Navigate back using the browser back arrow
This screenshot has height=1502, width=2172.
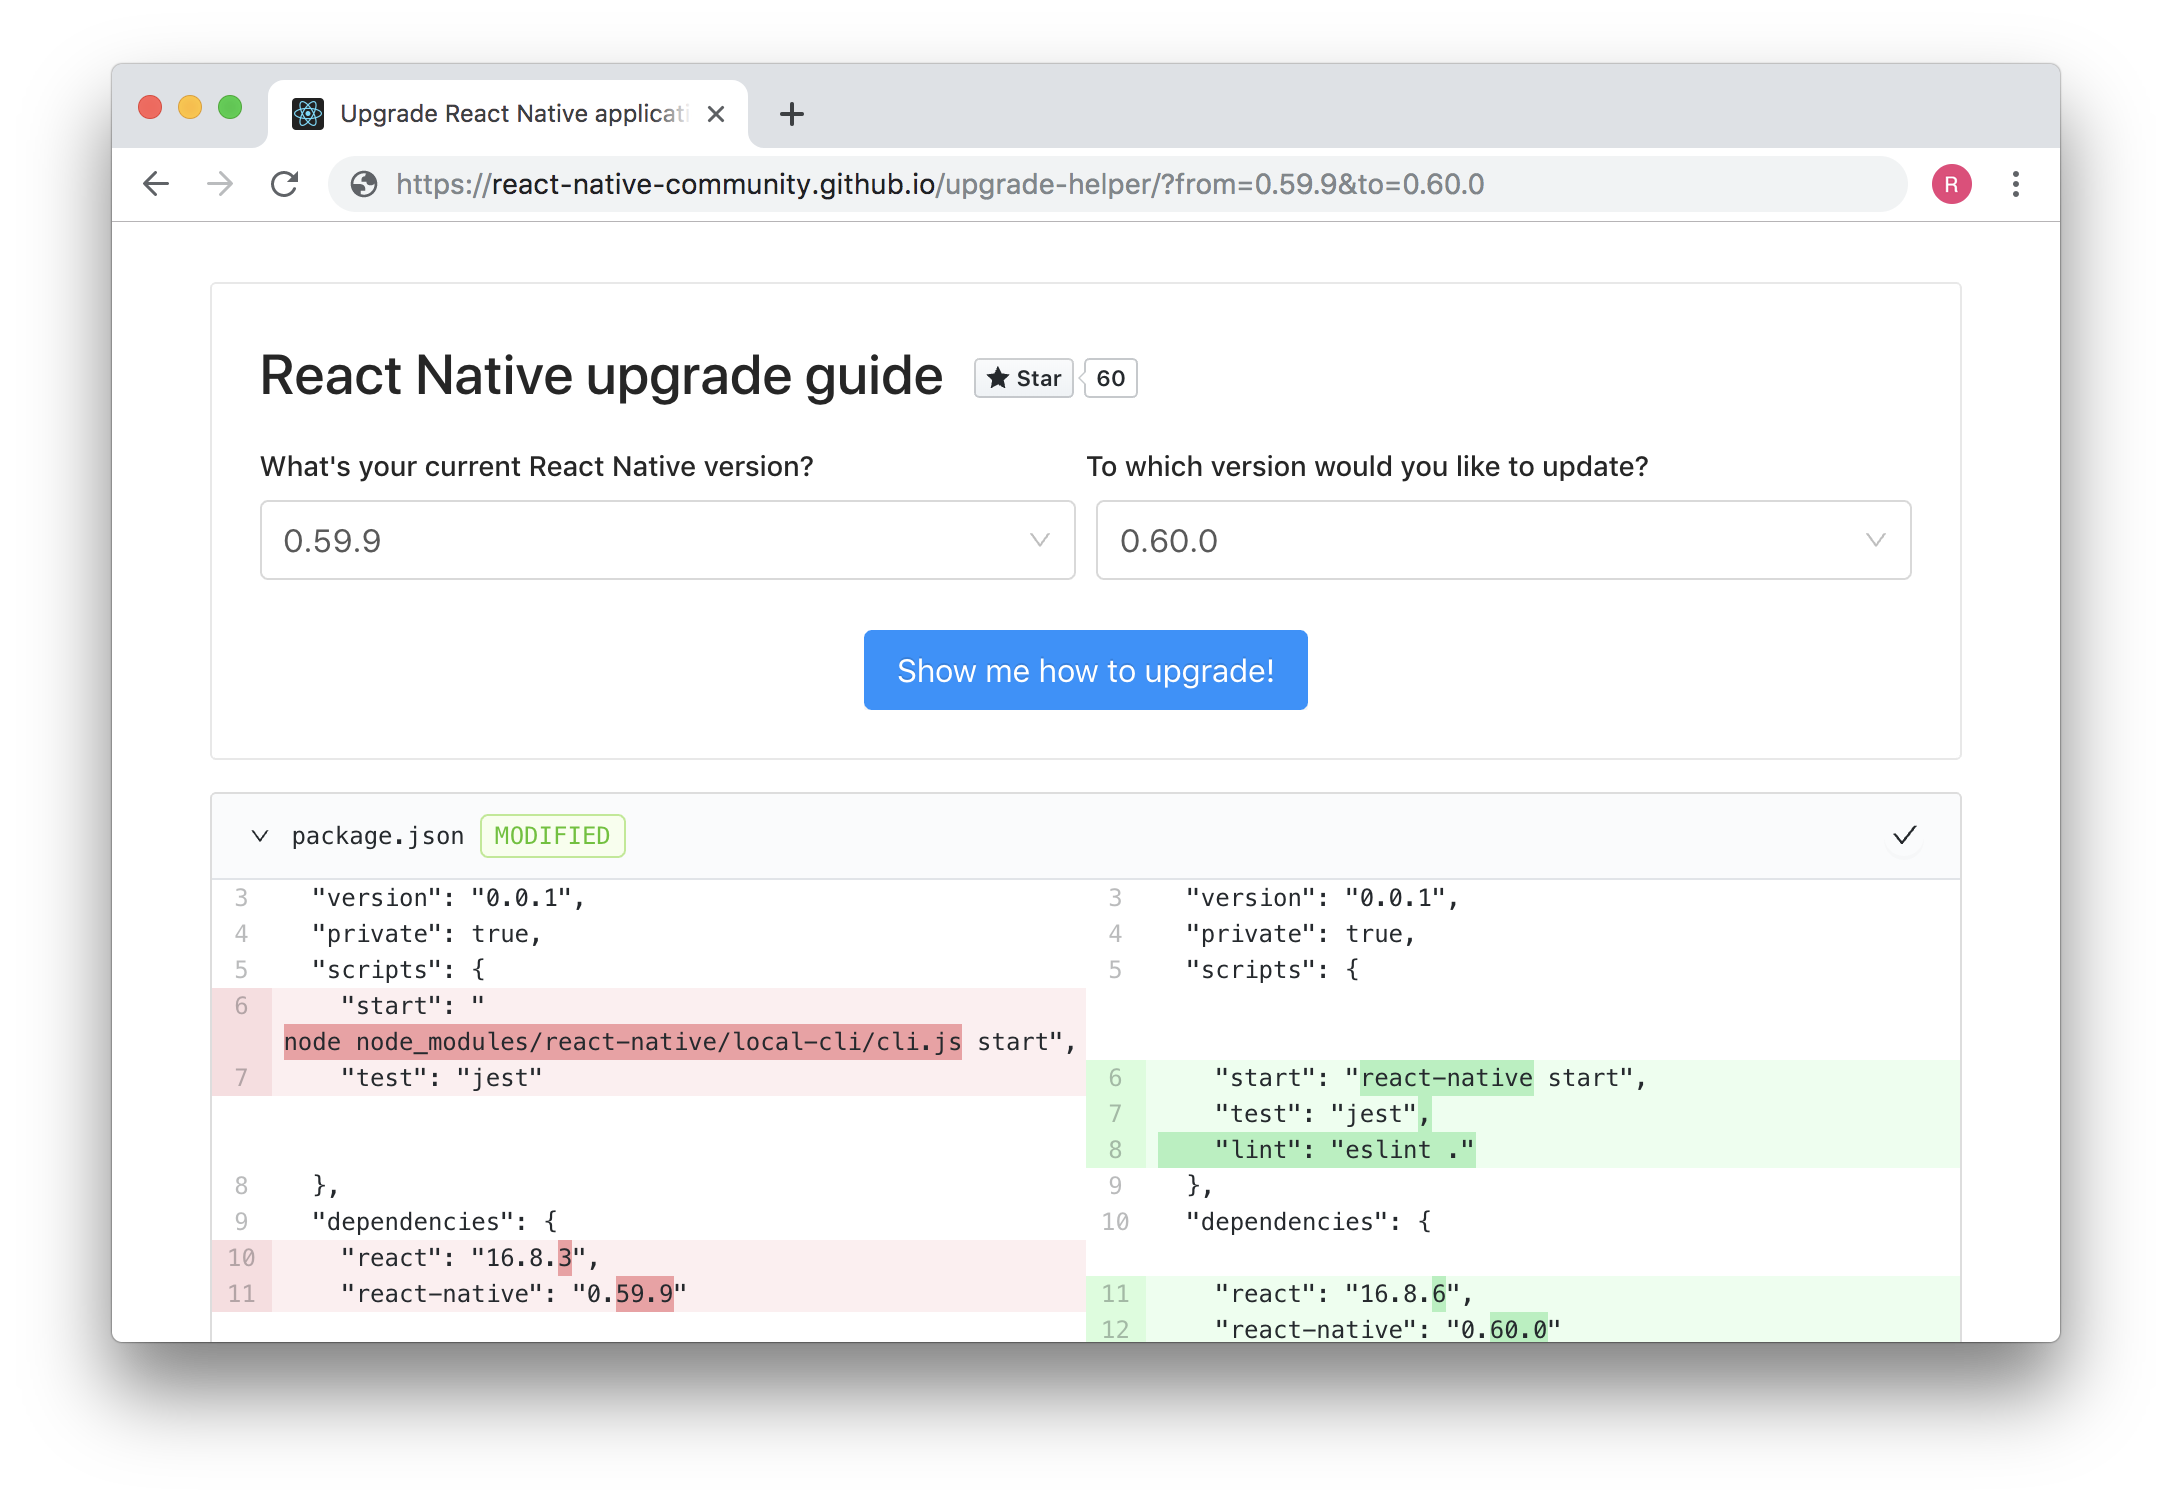pos(156,184)
